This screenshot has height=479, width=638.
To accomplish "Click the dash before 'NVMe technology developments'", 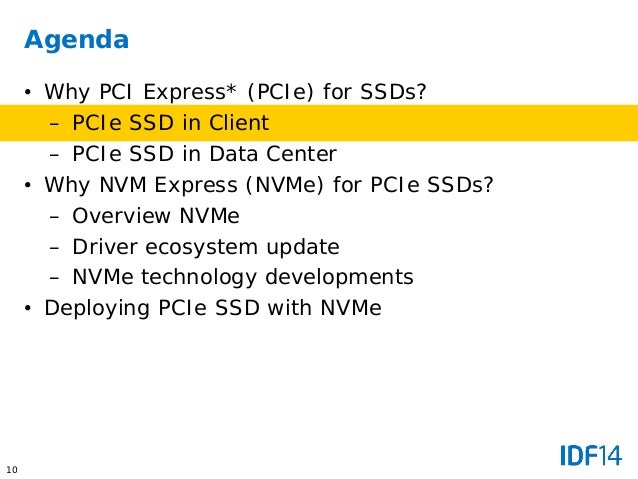I will click(x=55, y=278).
